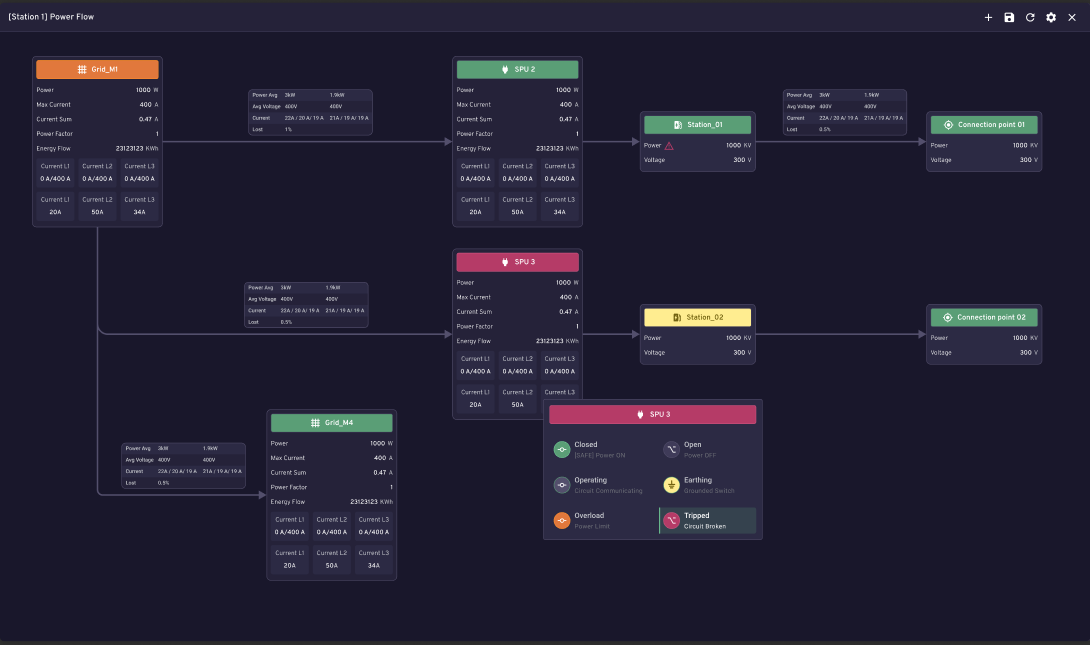The width and height of the screenshot is (1090, 645).
Task: Select the Closed state icon in SPU 3 popup
Action: [x=562, y=450]
